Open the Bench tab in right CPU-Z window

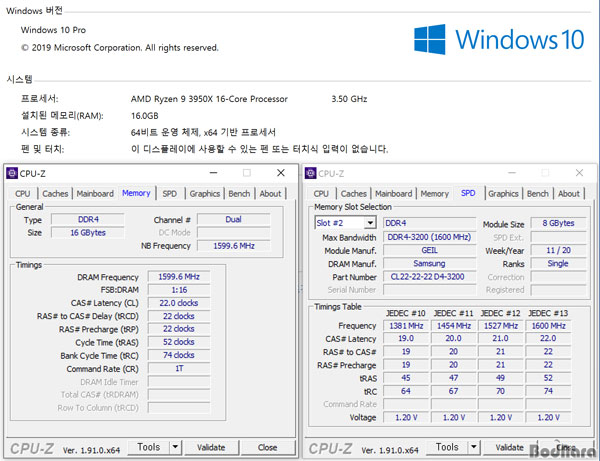coord(538,194)
